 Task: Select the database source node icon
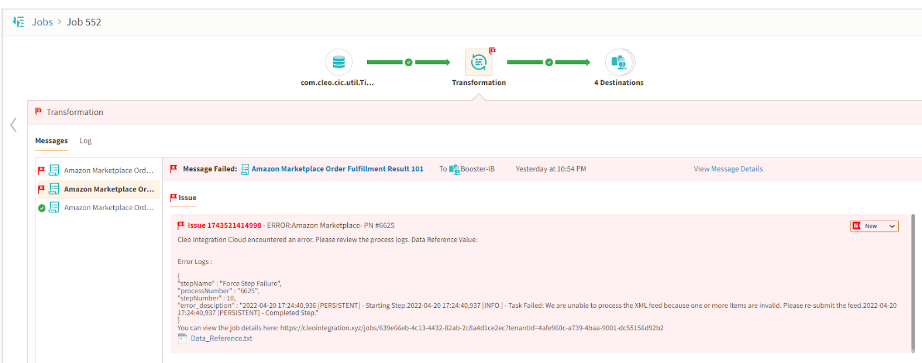click(x=338, y=62)
